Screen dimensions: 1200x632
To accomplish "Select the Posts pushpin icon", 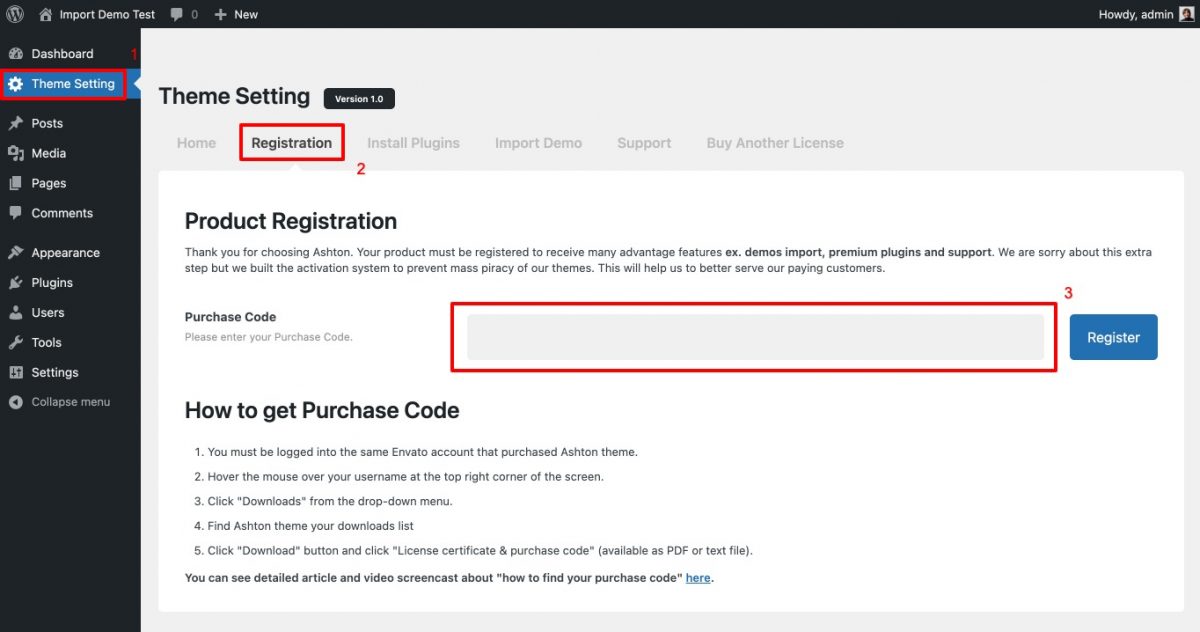I will [x=16, y=122].
